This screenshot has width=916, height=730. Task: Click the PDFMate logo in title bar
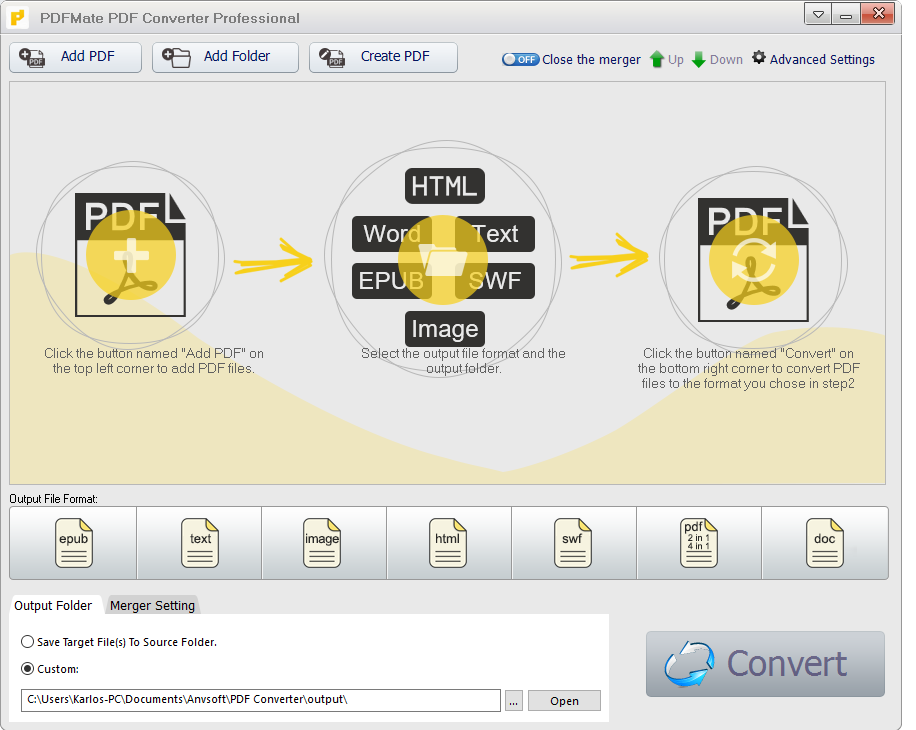[18, 18]
